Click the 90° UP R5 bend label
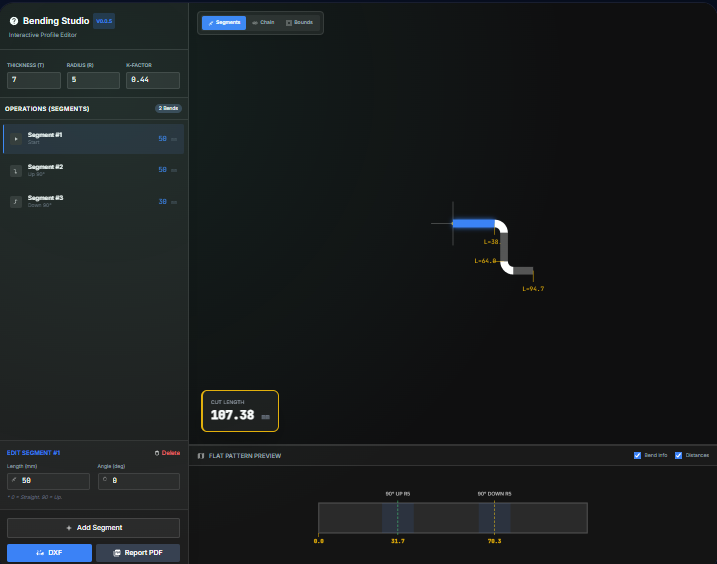717x564 pixels. coord(398,494)
